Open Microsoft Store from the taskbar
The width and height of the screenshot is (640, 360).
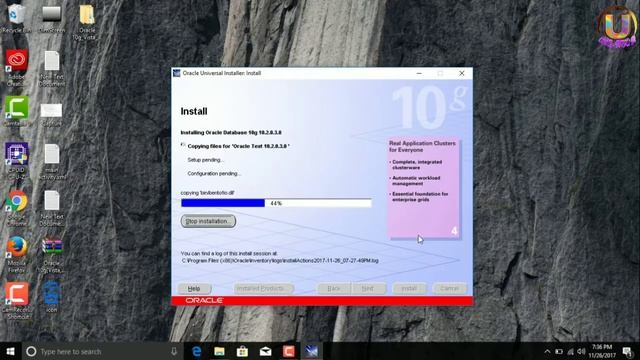click(x=242, y=351)
